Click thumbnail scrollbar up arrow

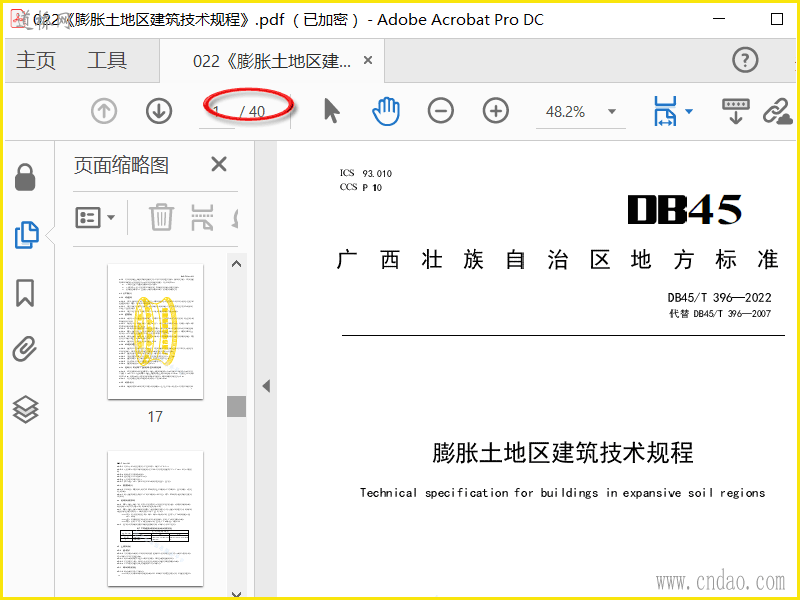tap(236, 264)
